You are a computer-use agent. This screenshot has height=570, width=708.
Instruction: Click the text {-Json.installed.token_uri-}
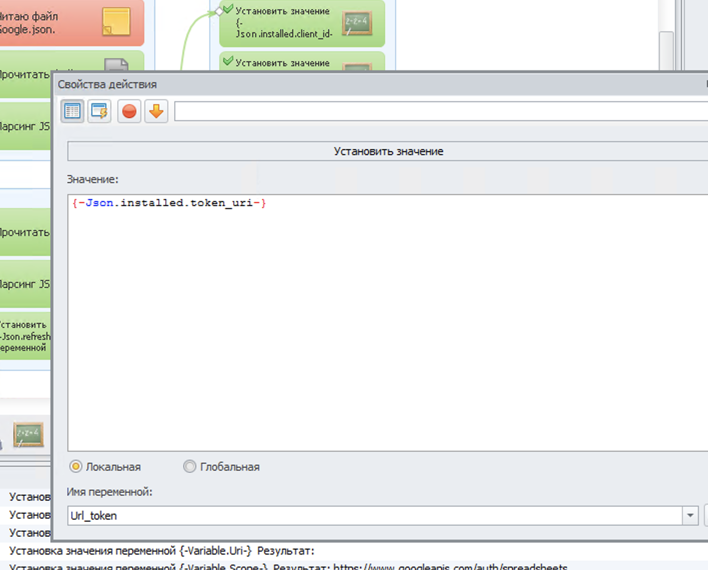tap(169, 203)
